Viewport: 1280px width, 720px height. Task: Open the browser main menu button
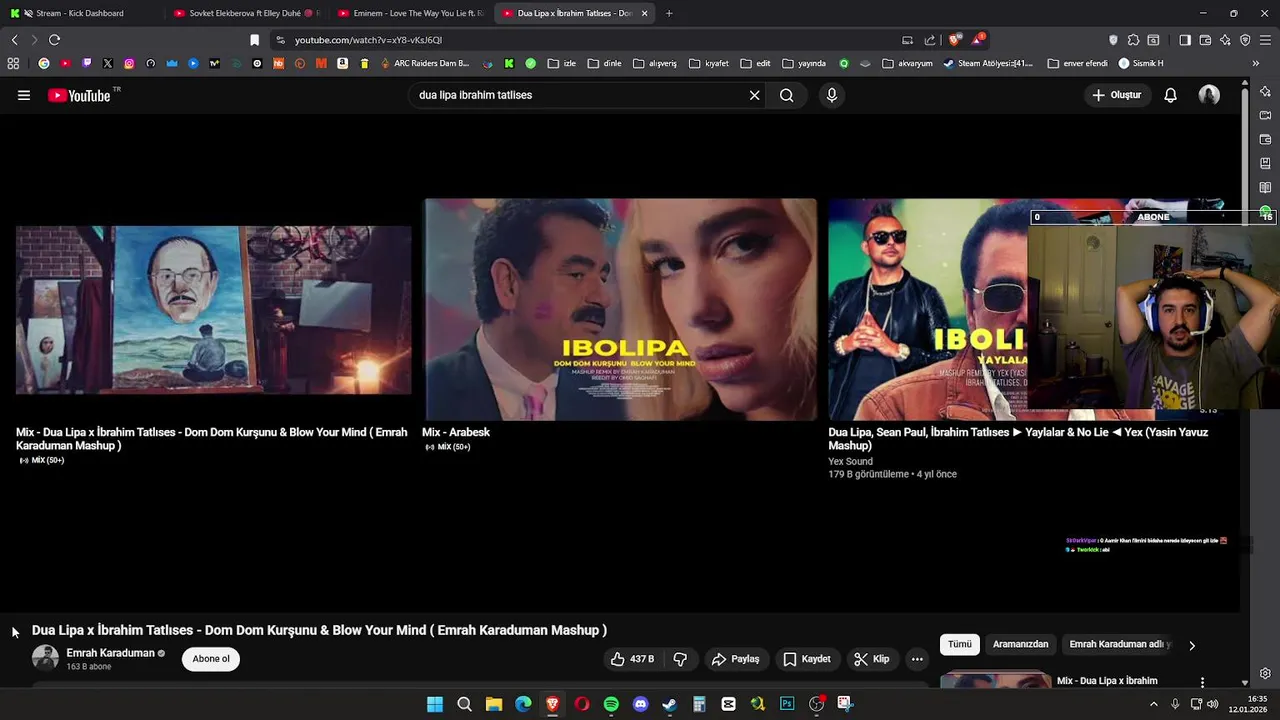pyautogui.click(x=1265, y=40)
